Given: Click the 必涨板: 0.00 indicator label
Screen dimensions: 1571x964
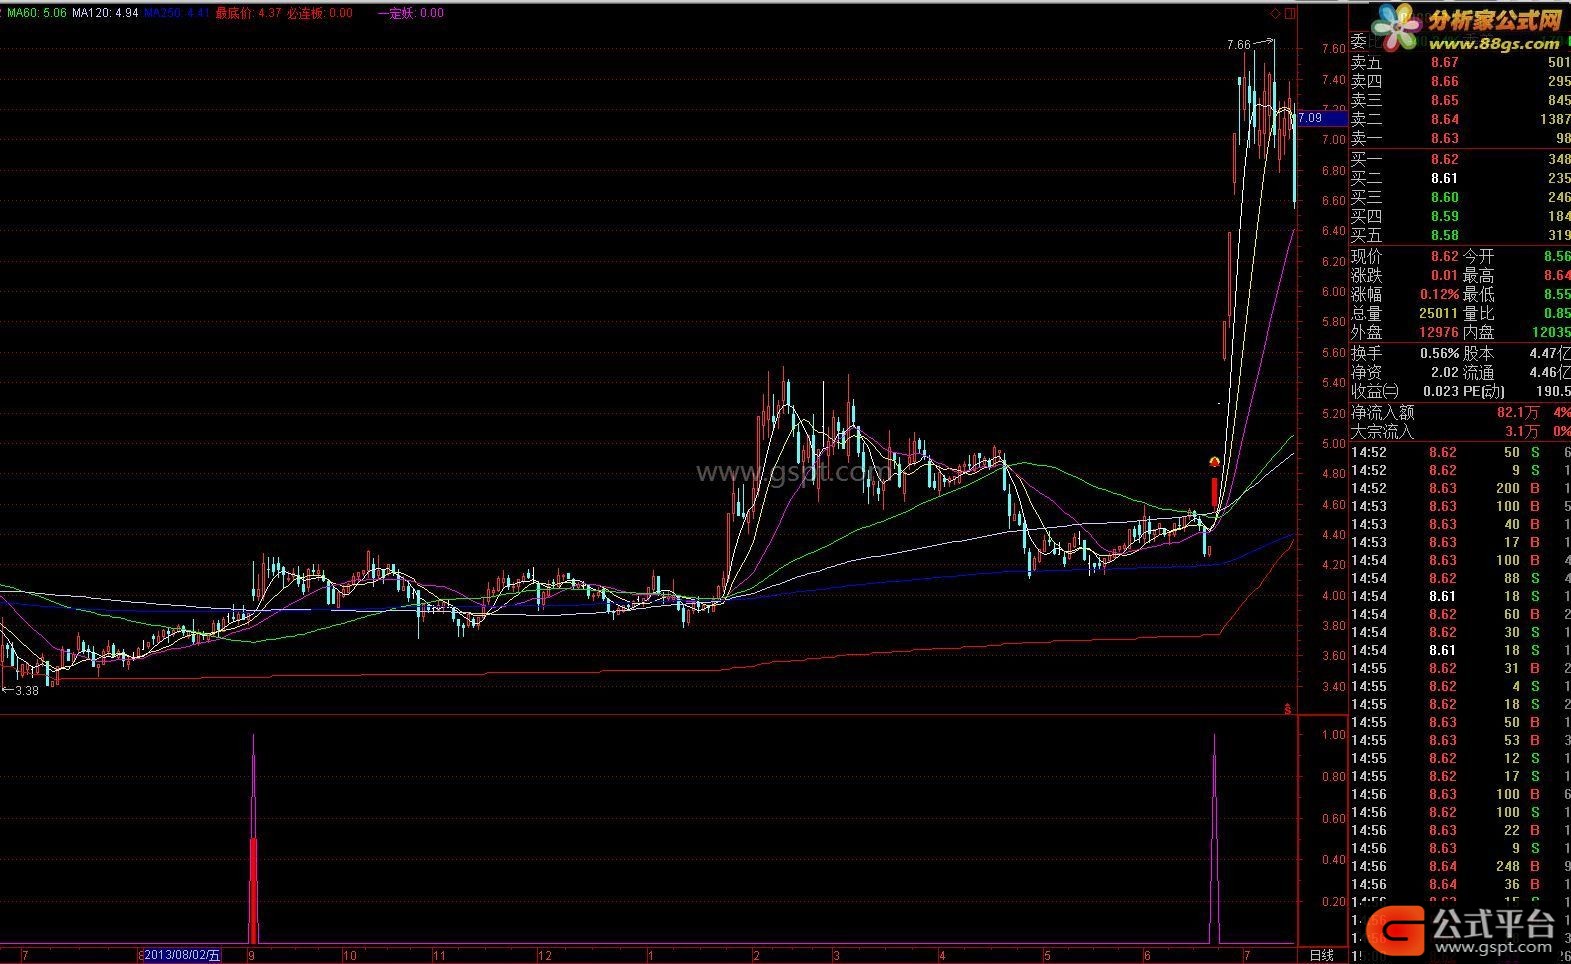Looking at the screenshot, I should pyautogui.click(x=320, y=13).
